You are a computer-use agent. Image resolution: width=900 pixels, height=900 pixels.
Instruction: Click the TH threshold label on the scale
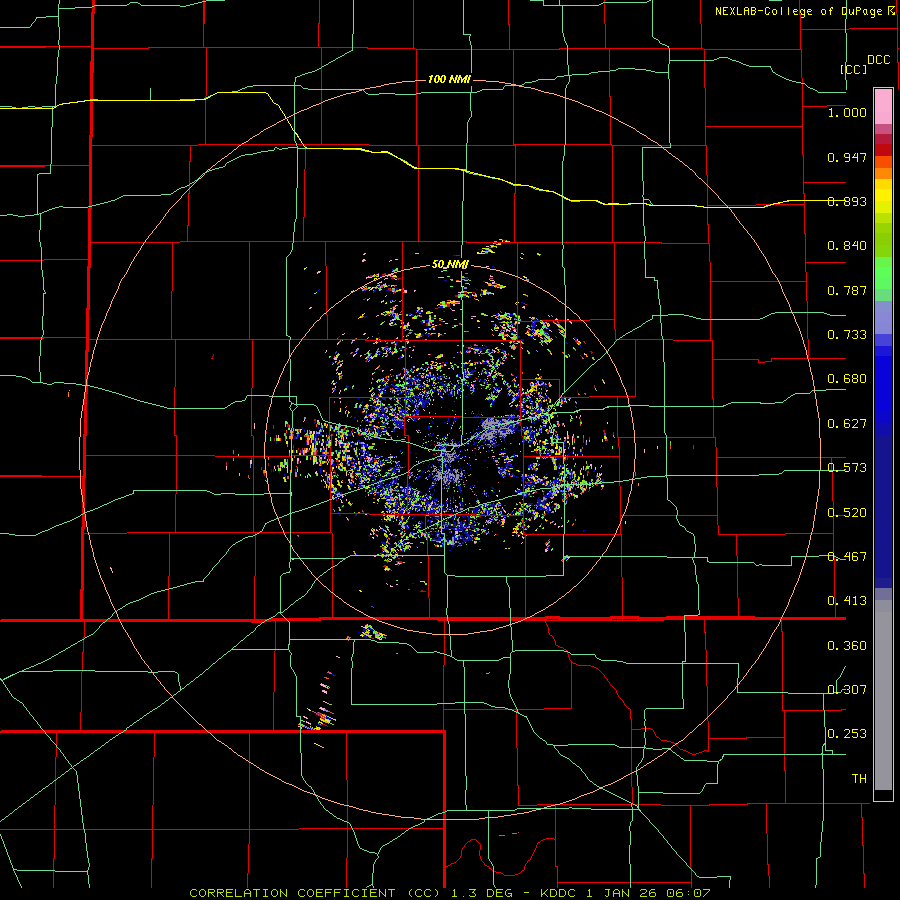click(859, 779)
